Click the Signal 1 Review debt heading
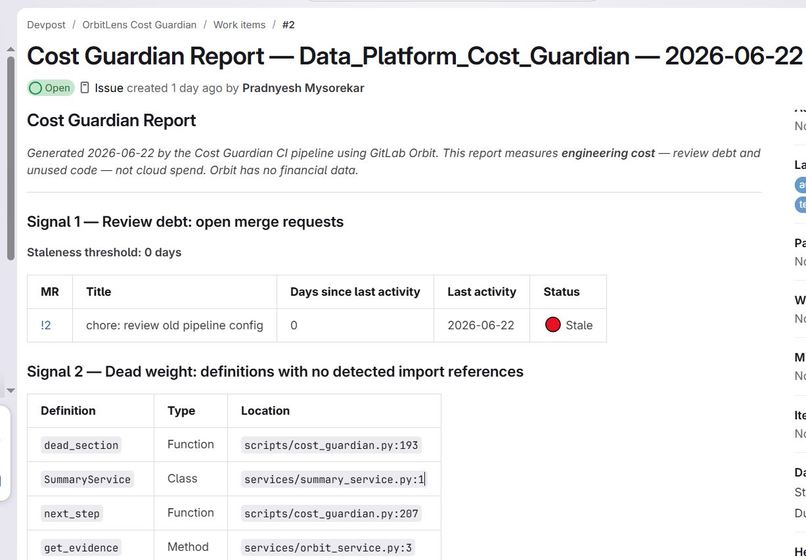The width and height of the screenshot is (806, 560). coord(185,222)
